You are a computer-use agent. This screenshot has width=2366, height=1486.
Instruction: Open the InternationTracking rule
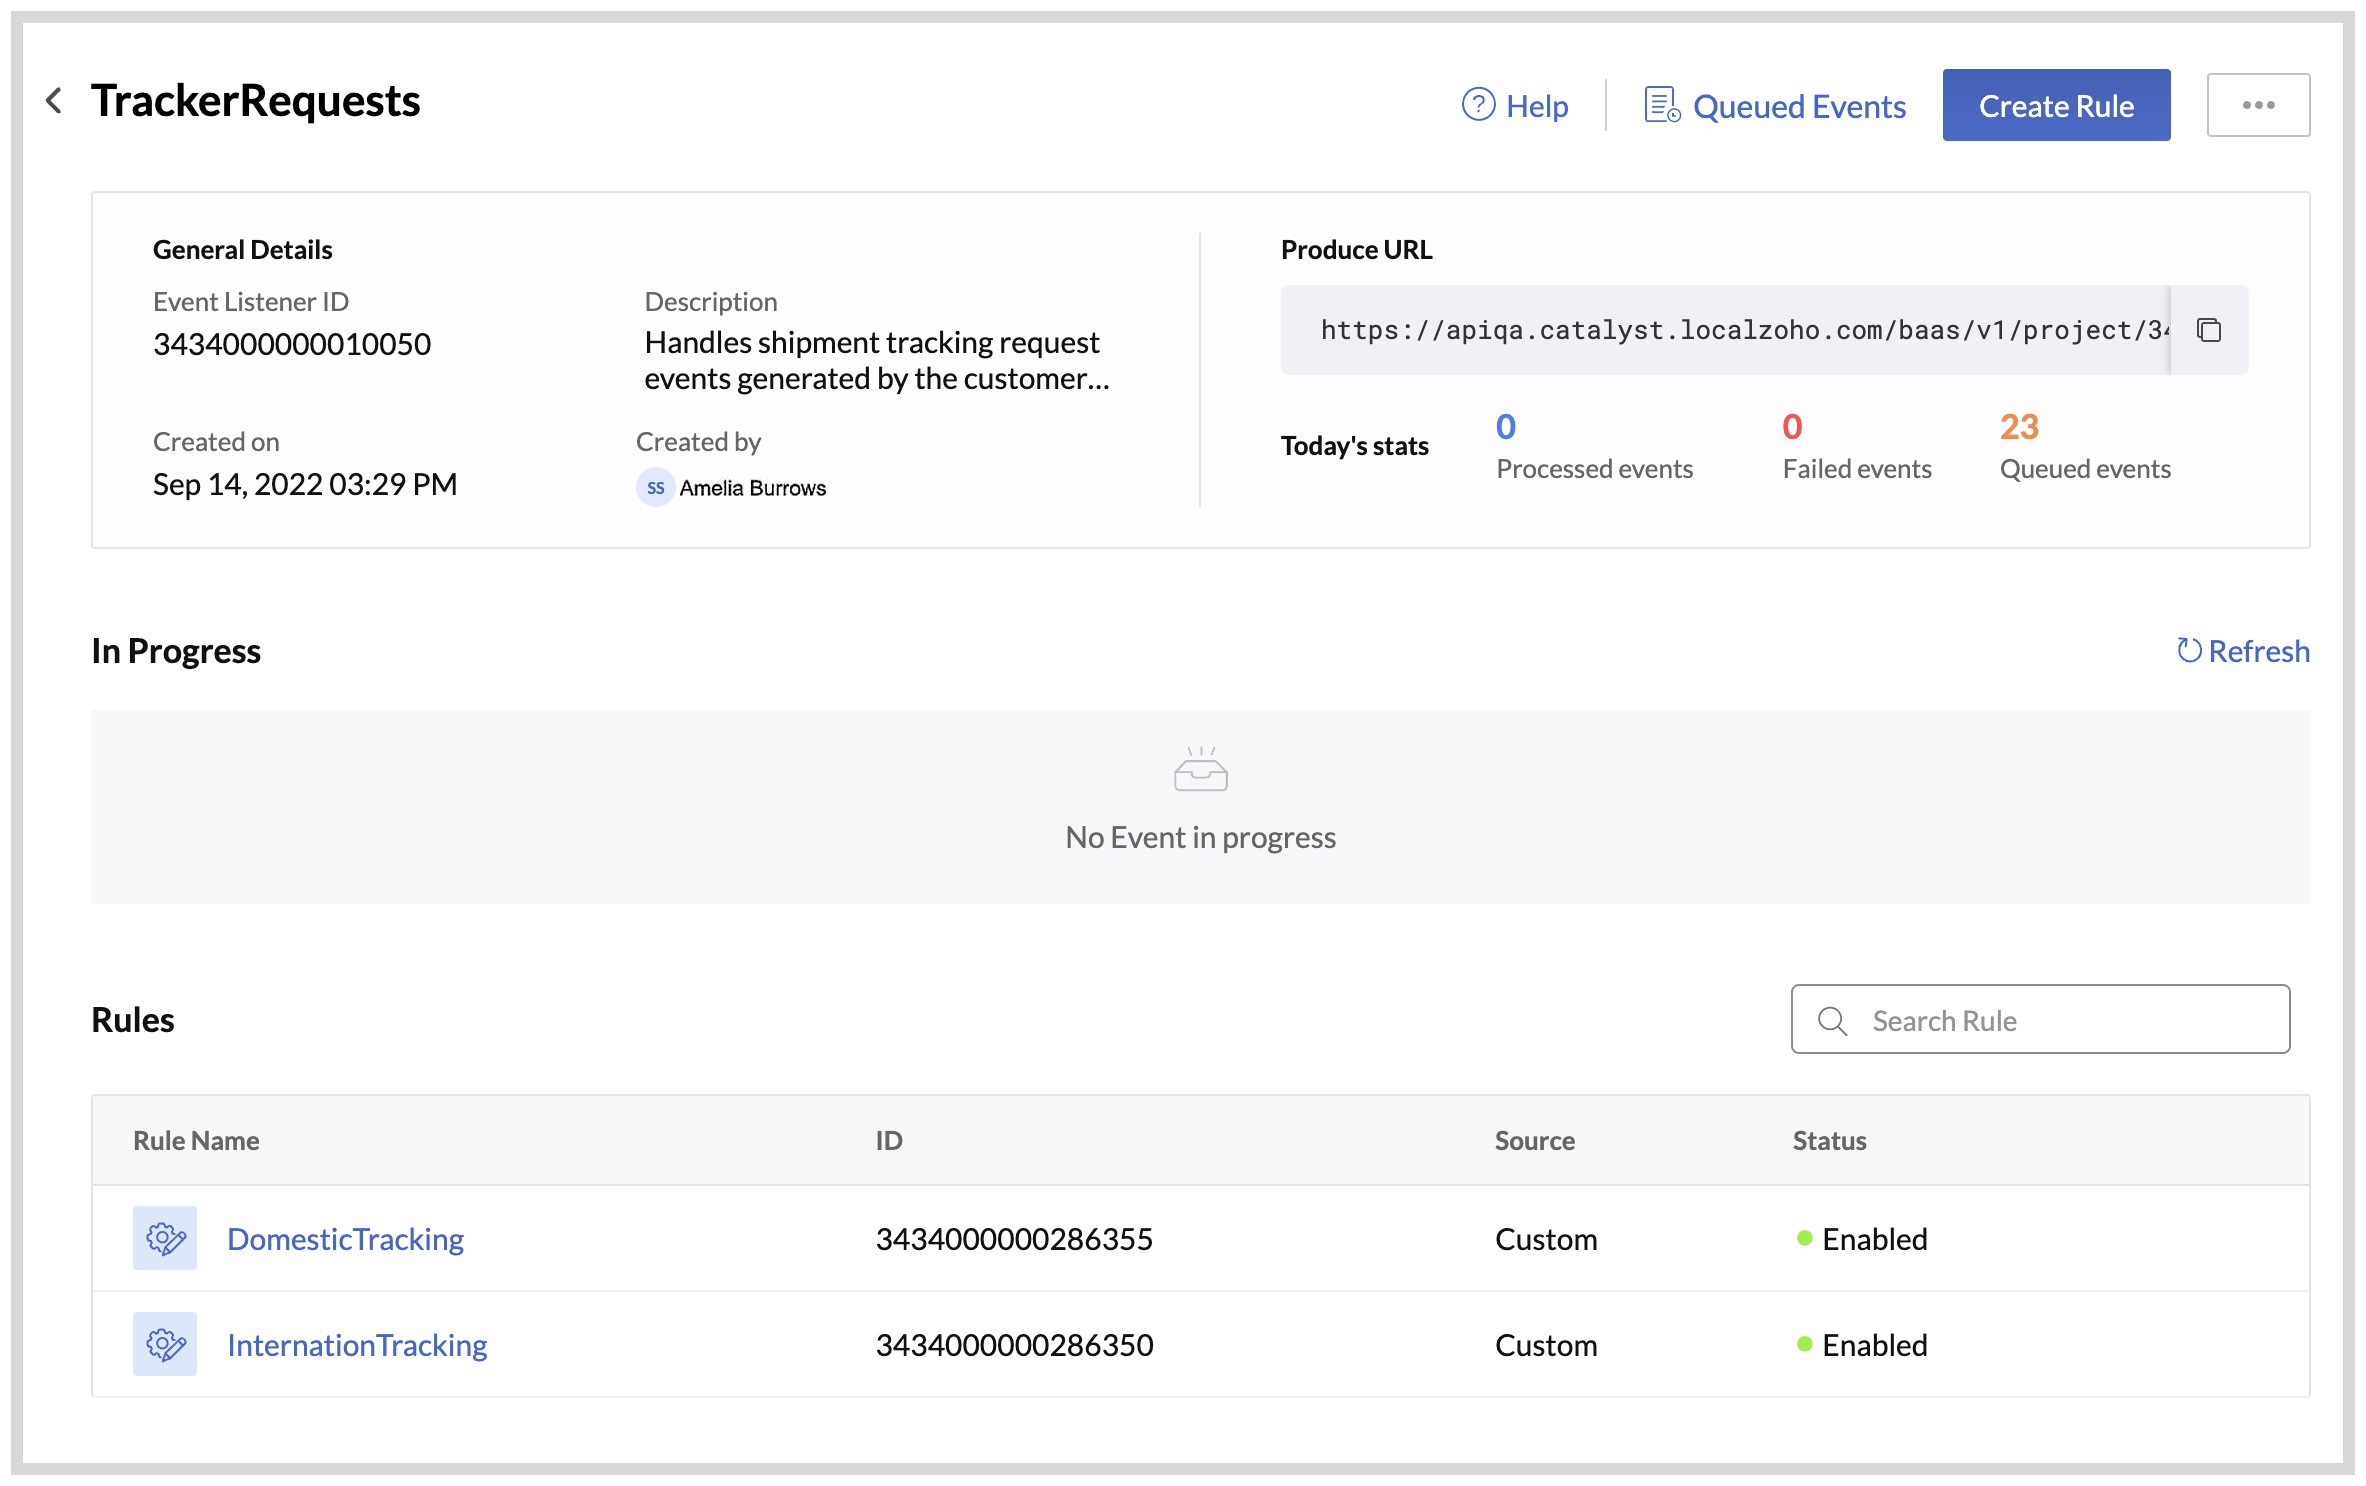pos(357,1344)
